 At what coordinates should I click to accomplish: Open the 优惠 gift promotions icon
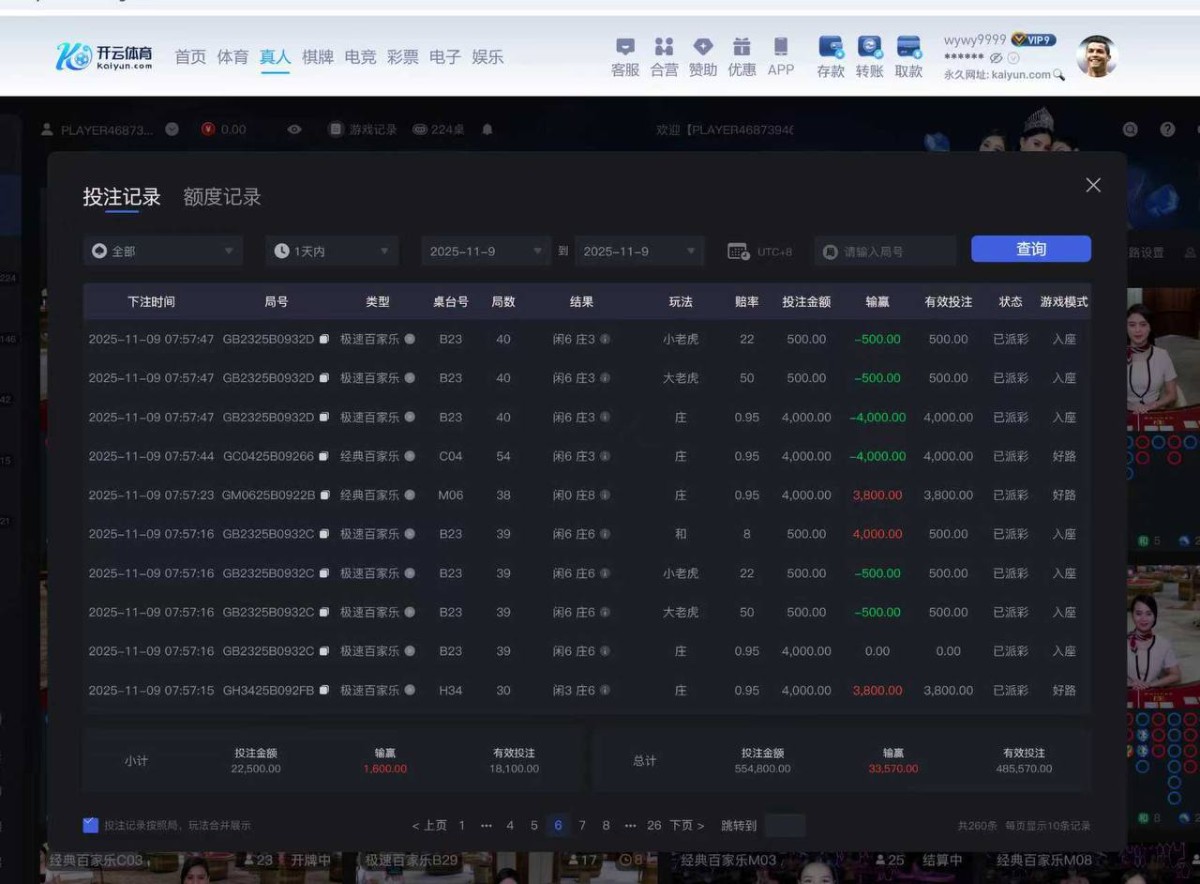[x=741, y=48]
